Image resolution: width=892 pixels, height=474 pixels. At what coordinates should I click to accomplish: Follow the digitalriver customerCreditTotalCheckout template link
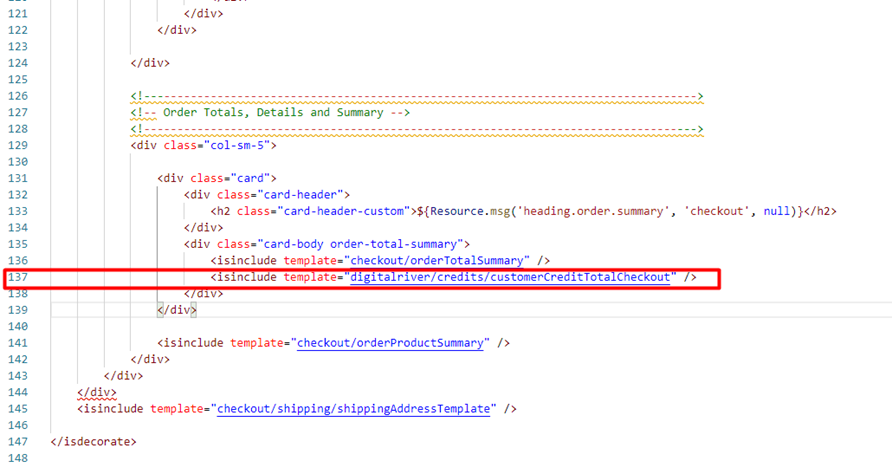pyautogui.click(x=509, y=277)
